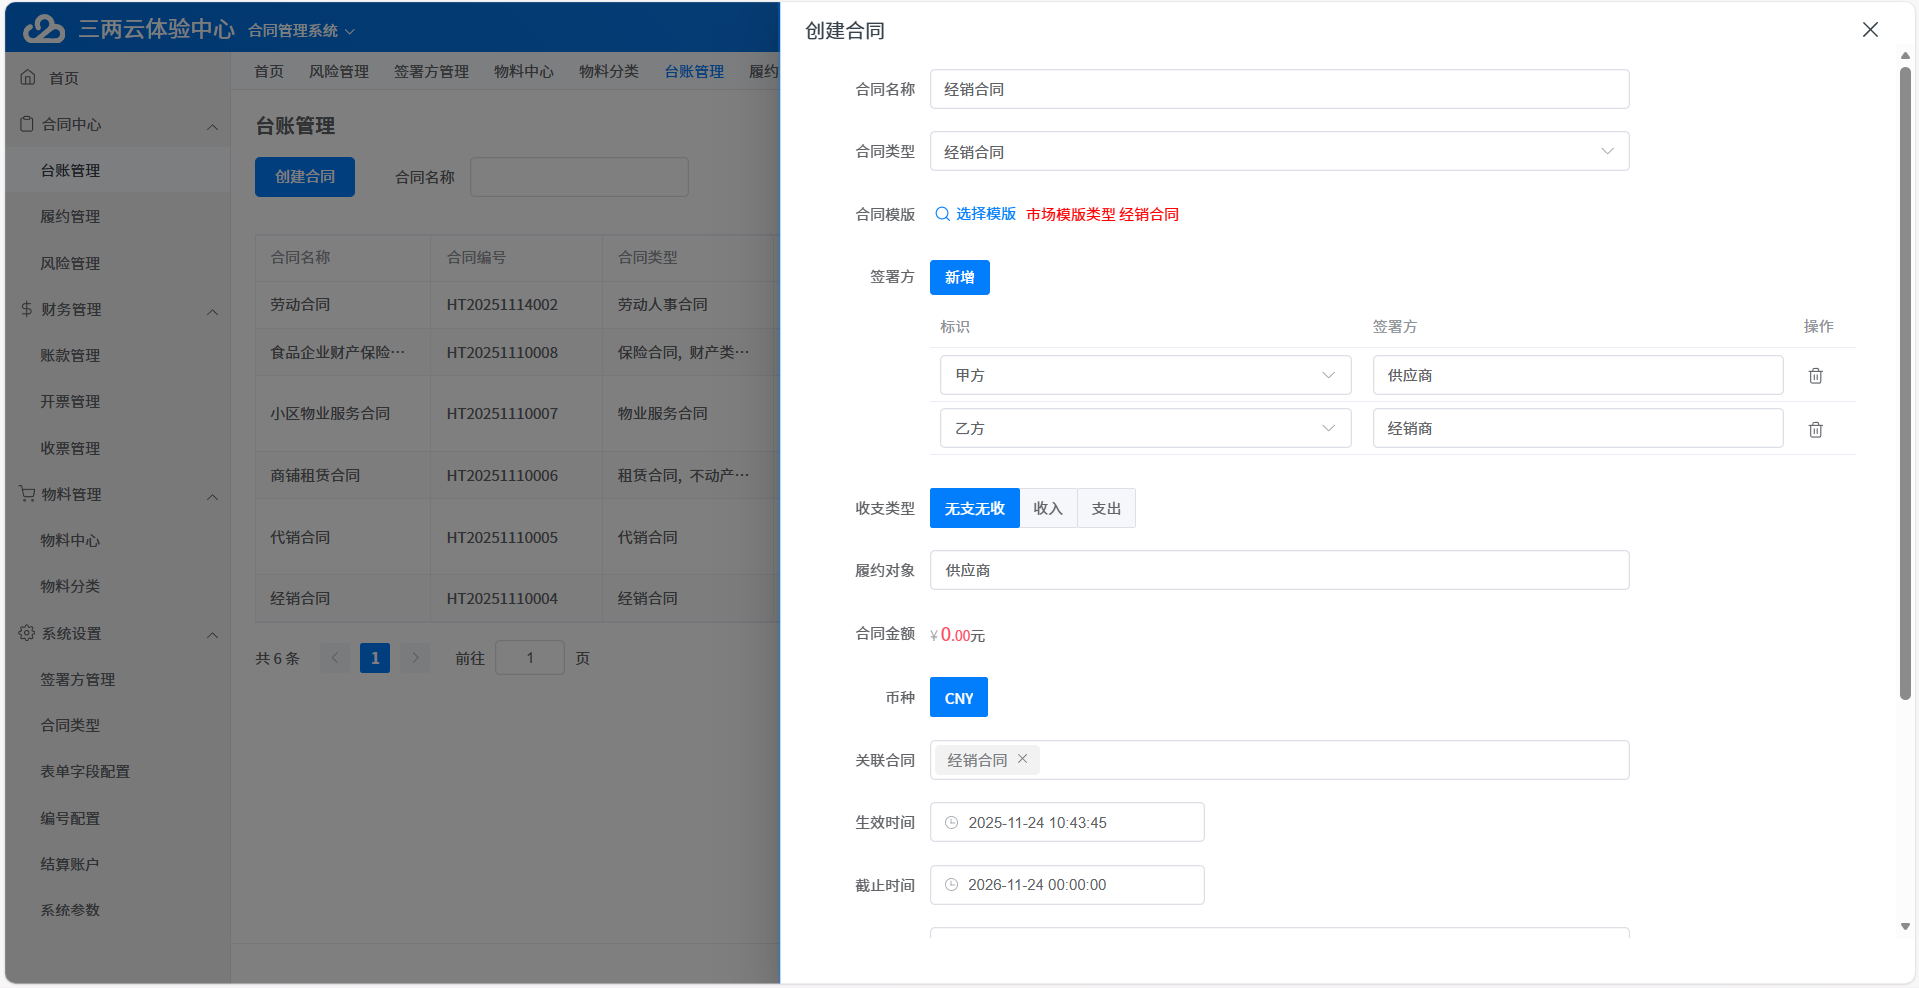
Task: Expand the 乙方 identifier dropdown
Action: click(x=1328, y=428)
